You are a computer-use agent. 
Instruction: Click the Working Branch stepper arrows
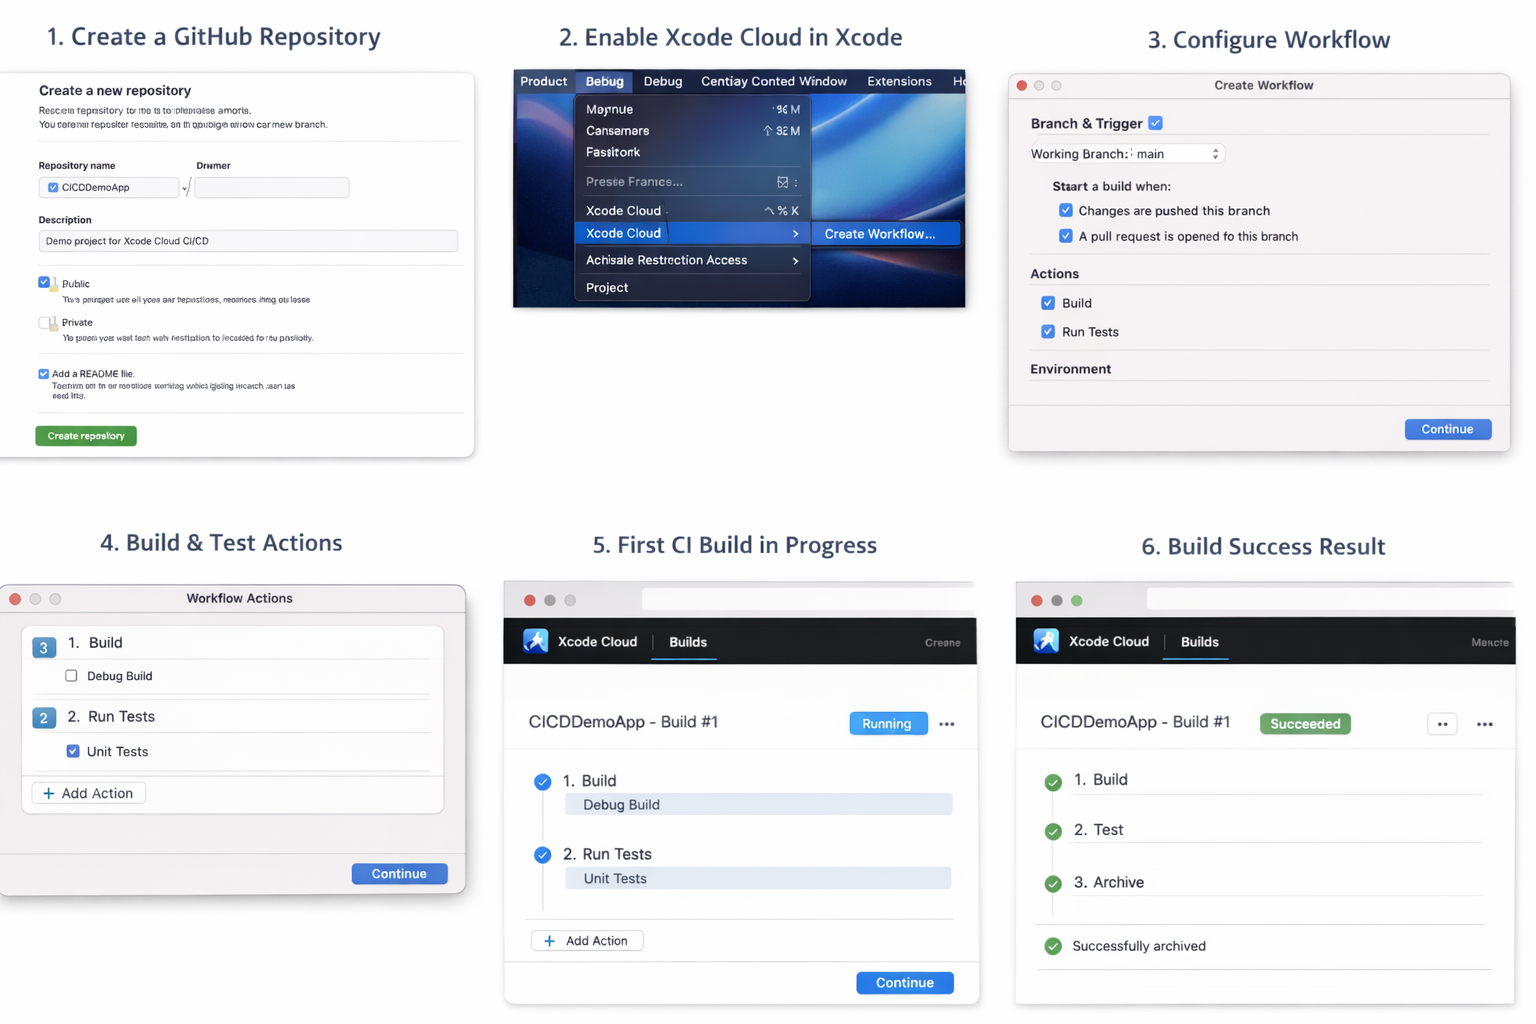point(1214,153)
